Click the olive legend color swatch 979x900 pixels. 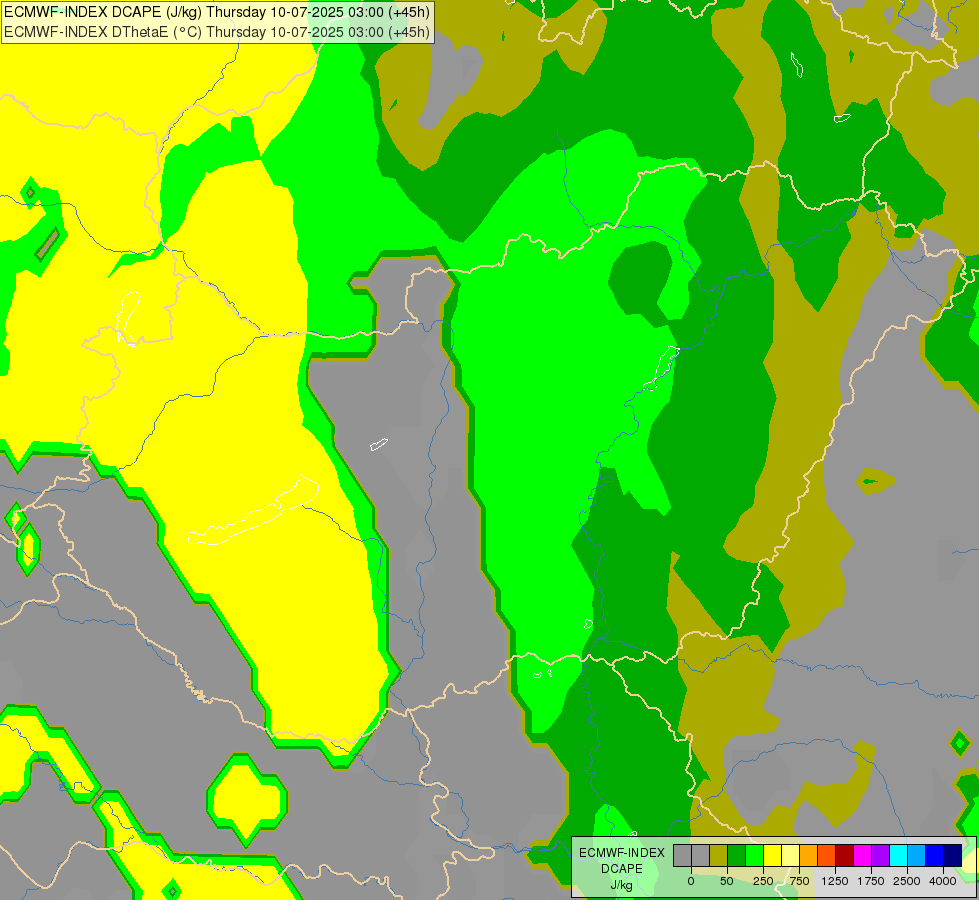[x=719, y=855]
